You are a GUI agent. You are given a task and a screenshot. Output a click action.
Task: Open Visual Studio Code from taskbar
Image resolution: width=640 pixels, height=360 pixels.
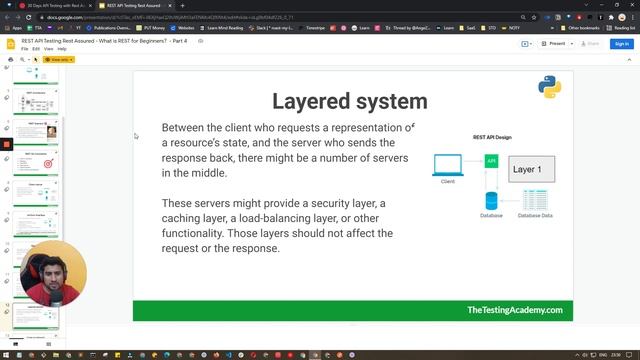pyautogui.click(x=229, y=355)
